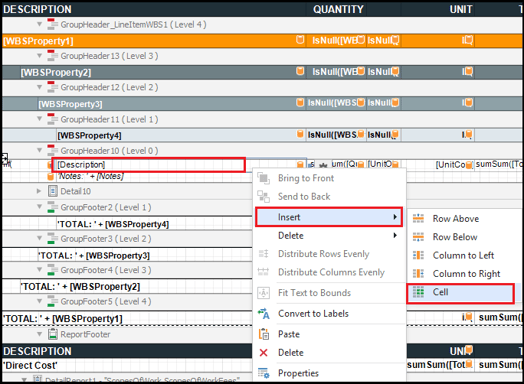Click the GroupHeader10 band icon
This screenshot has width=524, height=384.
[x=52, y=150]
